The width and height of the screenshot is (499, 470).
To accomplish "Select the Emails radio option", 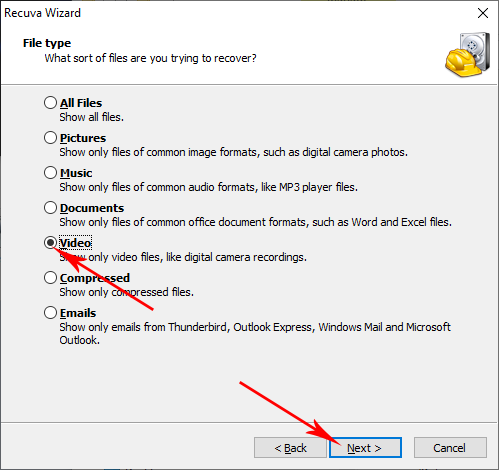I will coord(50,313).
